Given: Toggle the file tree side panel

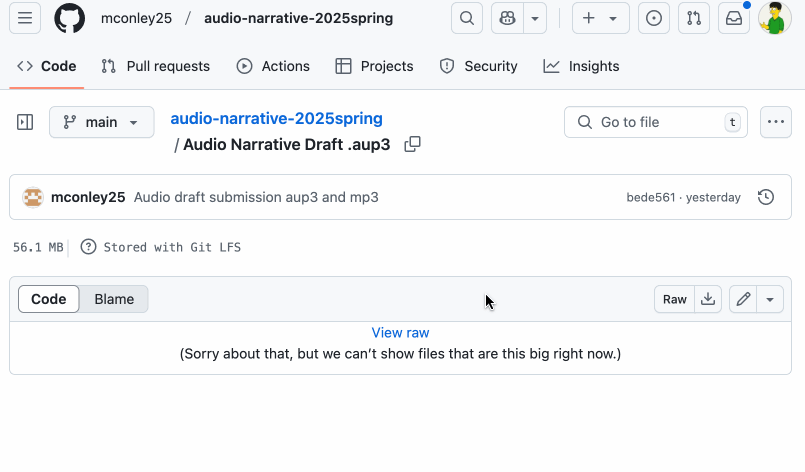Looking at the screenshot, I should 25,122.
